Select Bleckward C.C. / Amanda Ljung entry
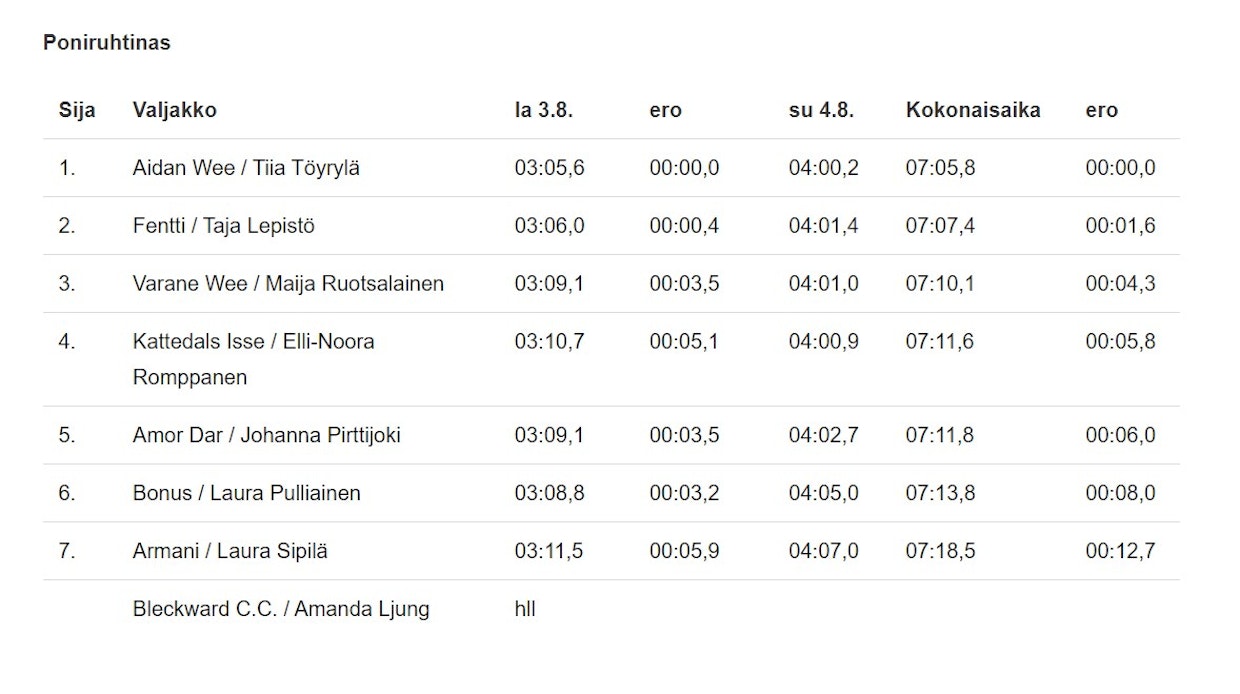1240x694 pixels. 281,609
